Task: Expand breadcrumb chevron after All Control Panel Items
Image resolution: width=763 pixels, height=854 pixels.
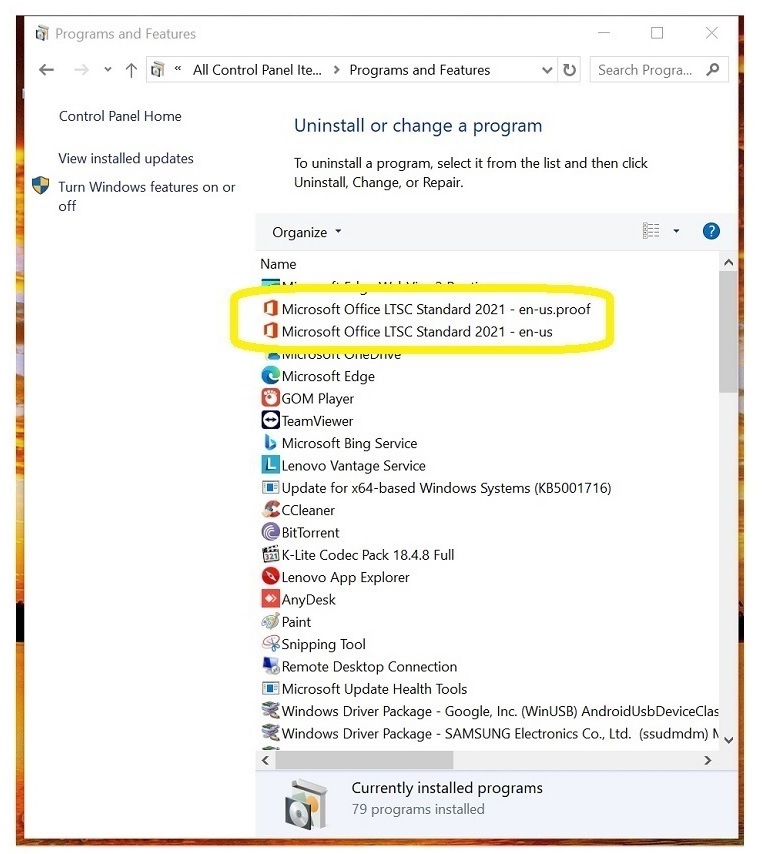Action: 337,70
